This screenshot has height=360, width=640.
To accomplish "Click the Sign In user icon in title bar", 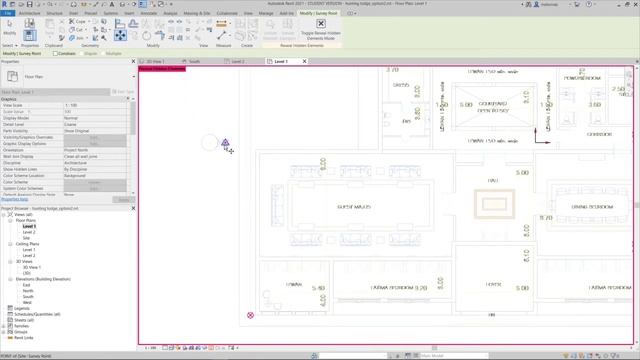I will click(536, 4).
